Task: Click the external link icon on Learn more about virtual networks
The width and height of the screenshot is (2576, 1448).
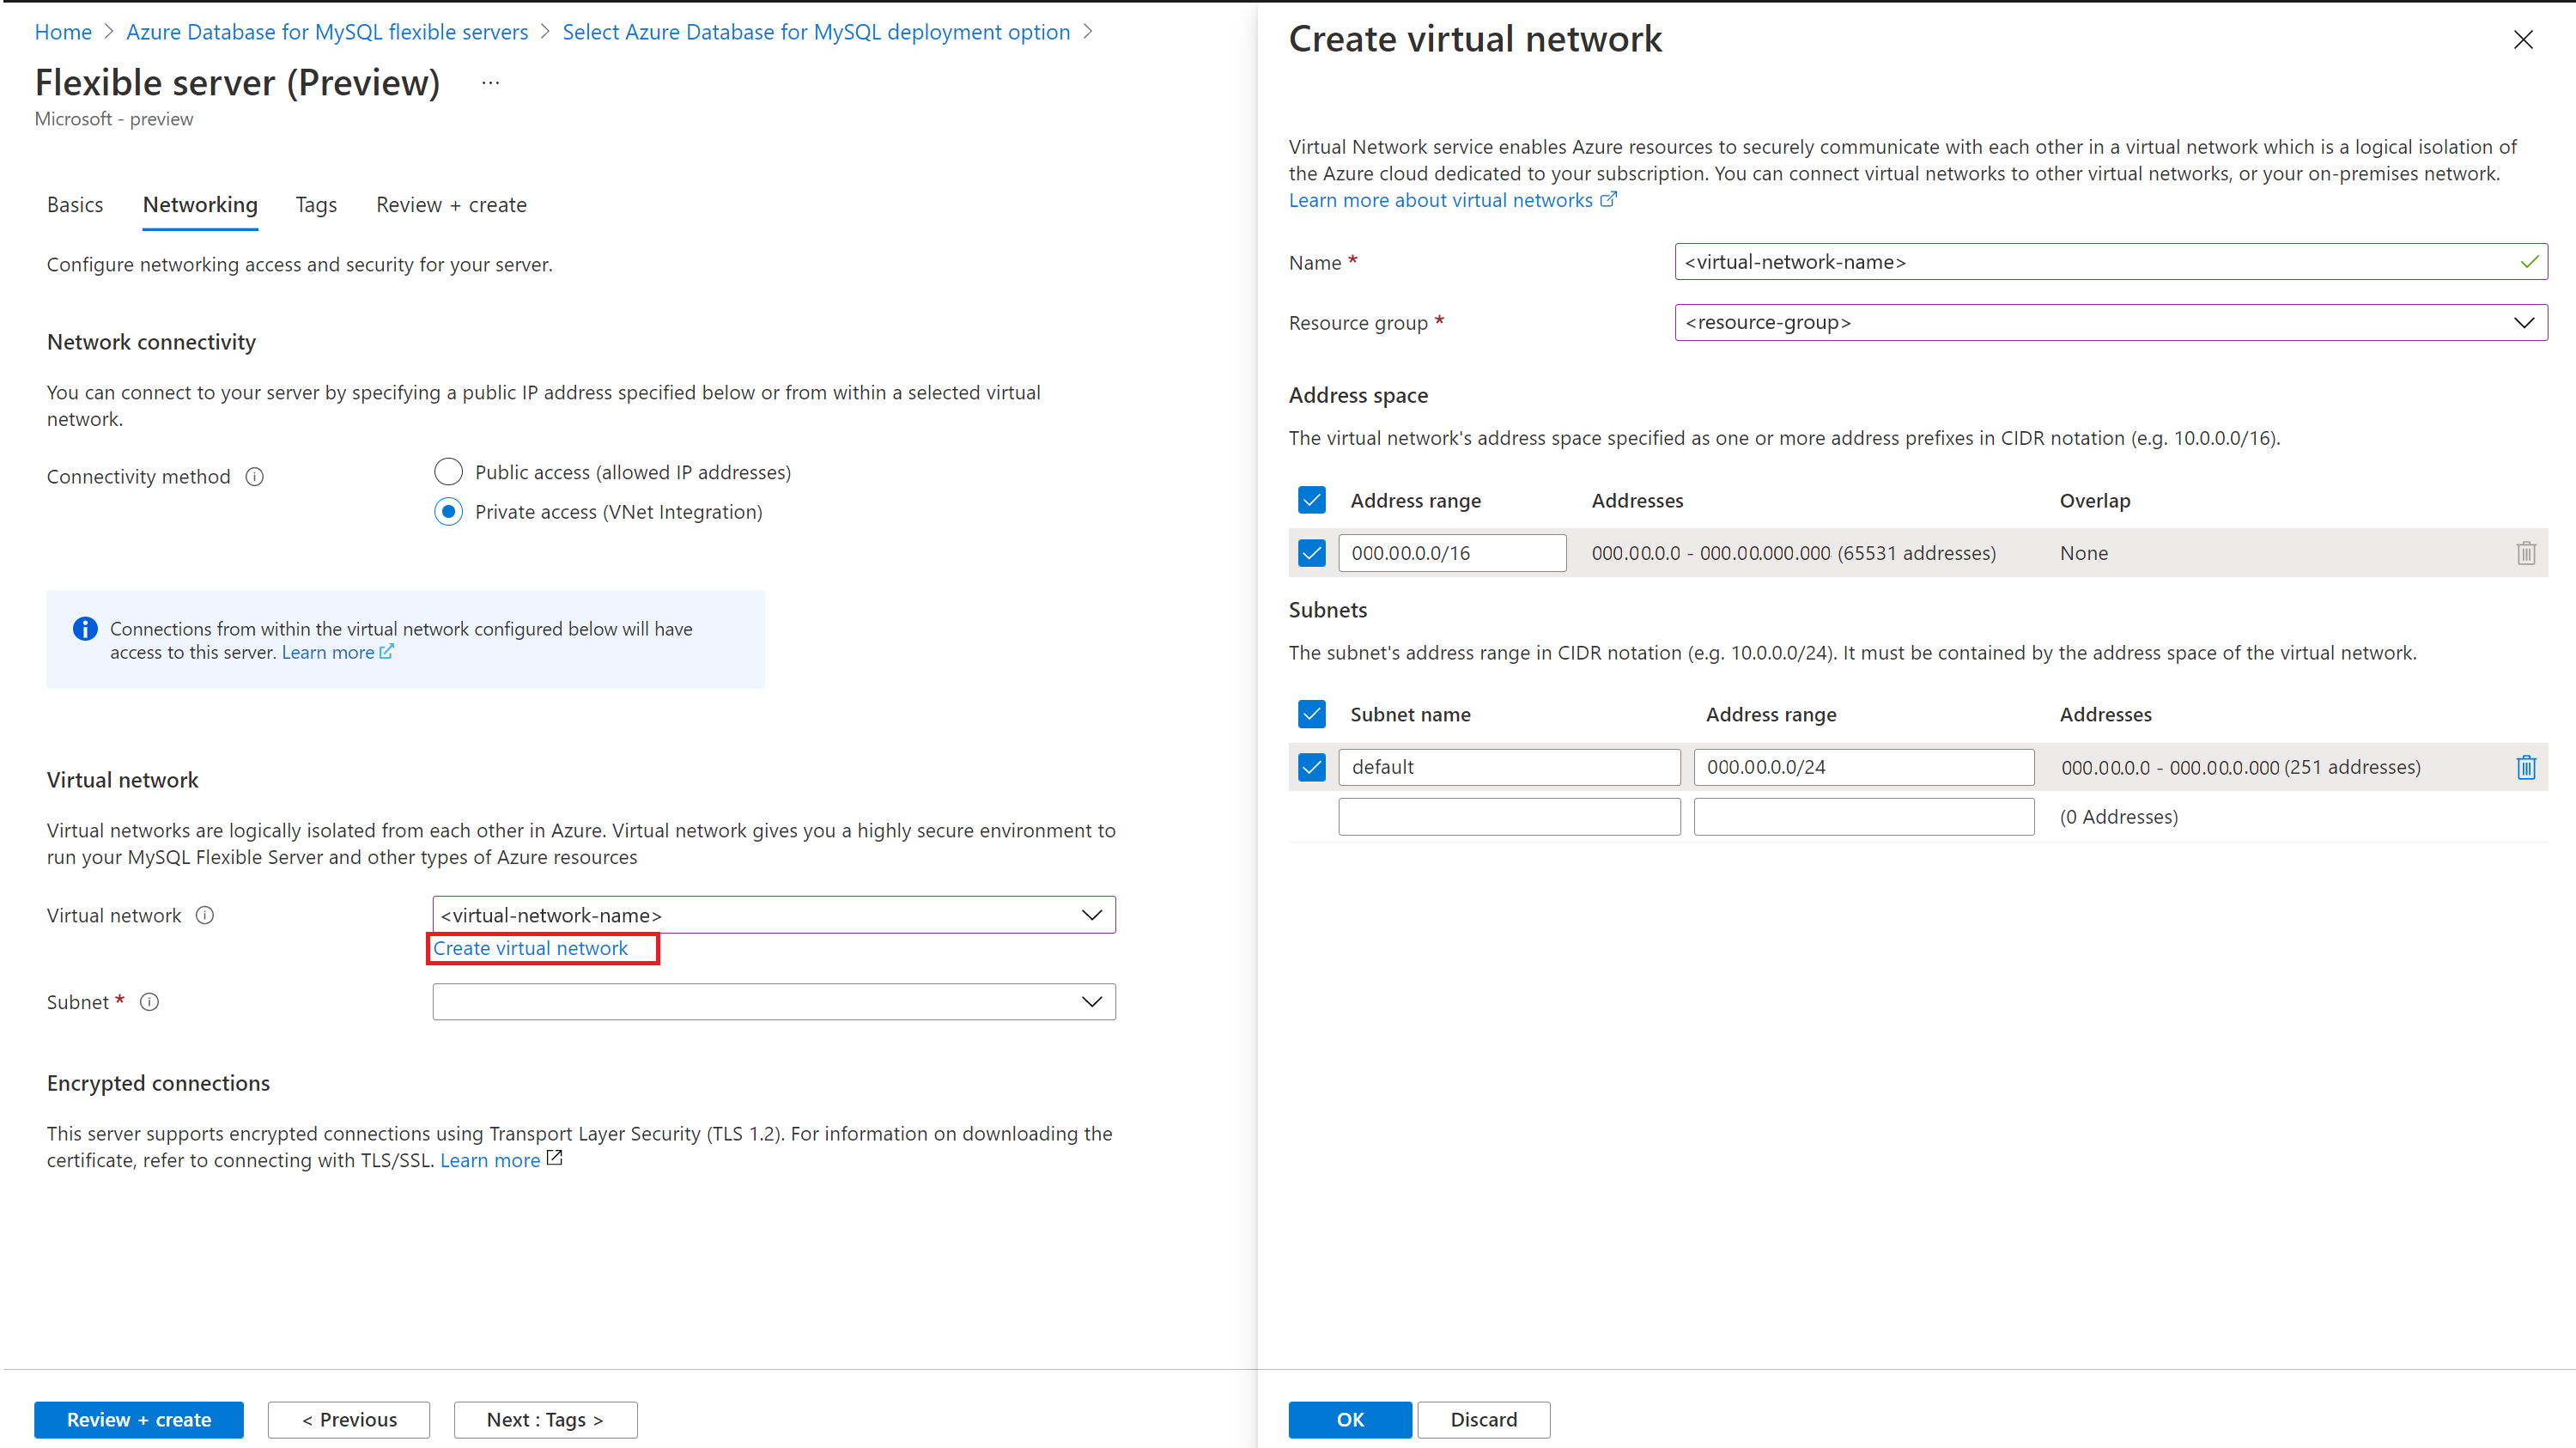Action: tap(1608, 198)
